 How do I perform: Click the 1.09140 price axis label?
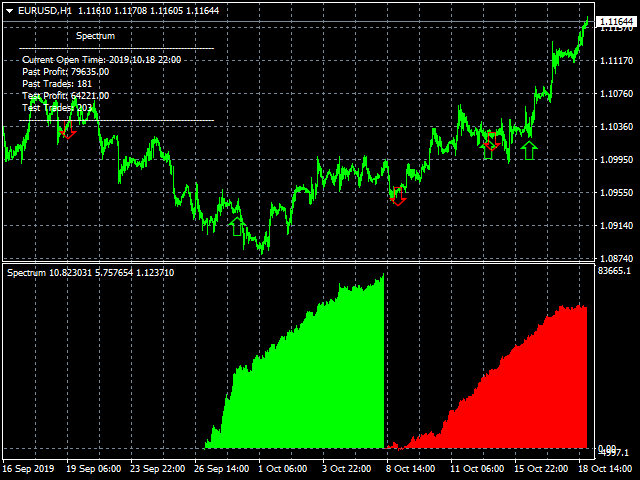[x=616, y=226]
